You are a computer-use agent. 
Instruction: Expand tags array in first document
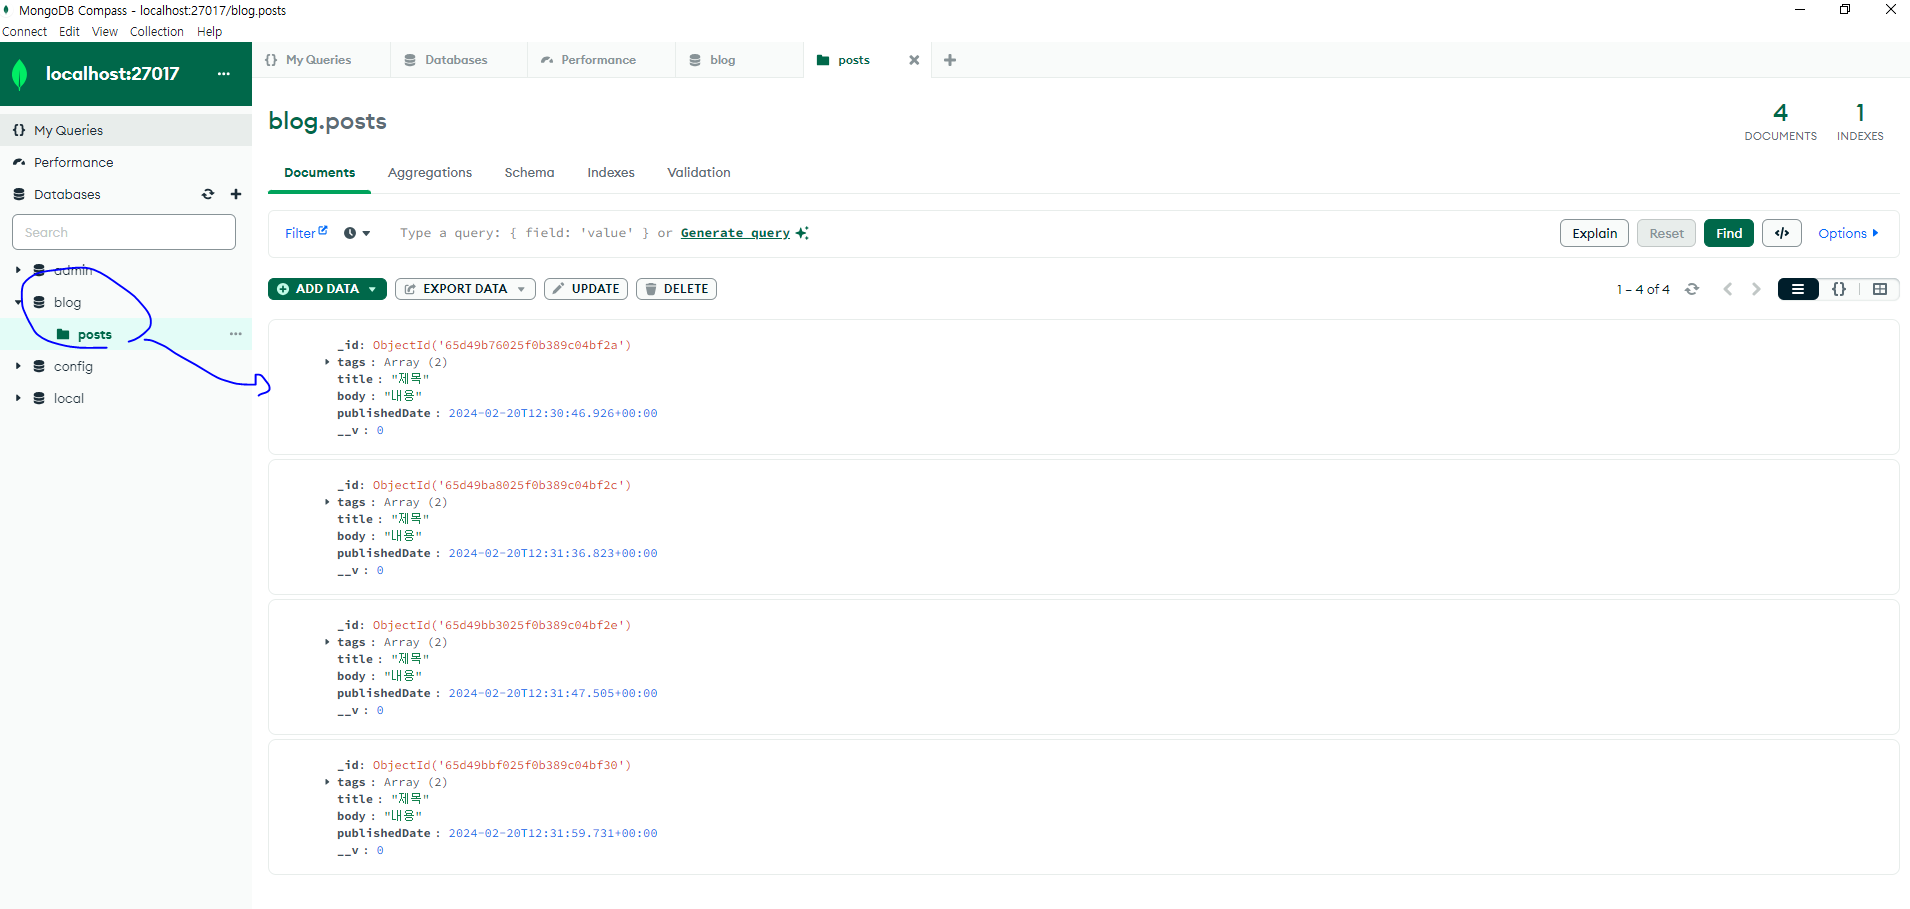(x=327, y=362)
